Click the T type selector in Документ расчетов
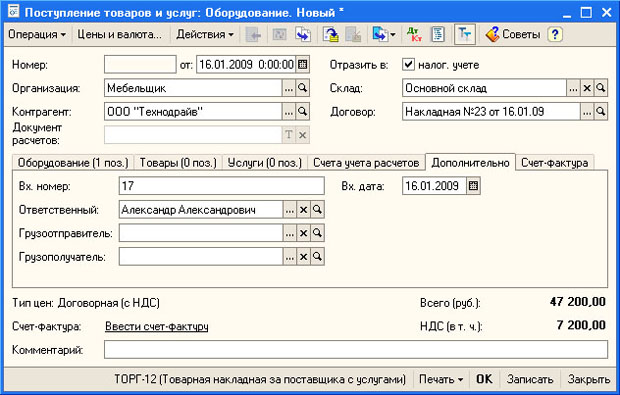Viewport: 620px width, 395px height. [289, 135]
